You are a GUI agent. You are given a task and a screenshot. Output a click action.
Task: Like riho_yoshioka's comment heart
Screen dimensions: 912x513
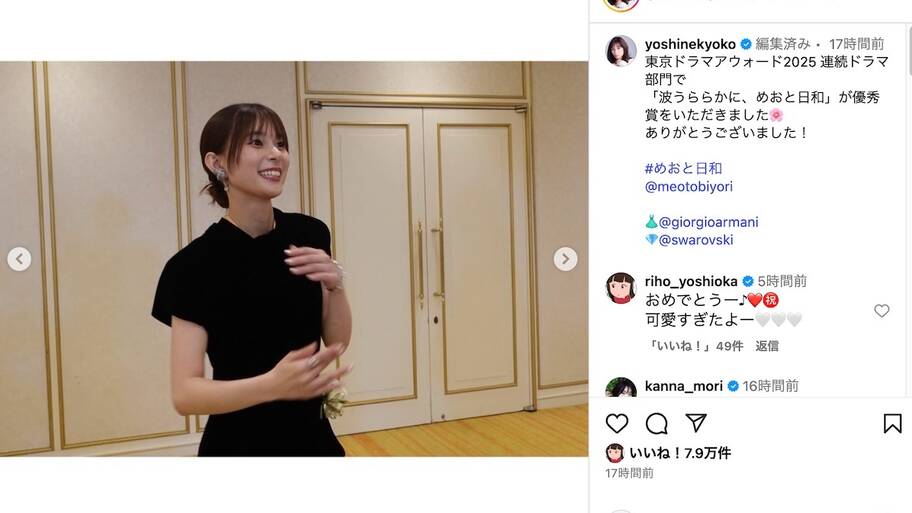[882, 311]
